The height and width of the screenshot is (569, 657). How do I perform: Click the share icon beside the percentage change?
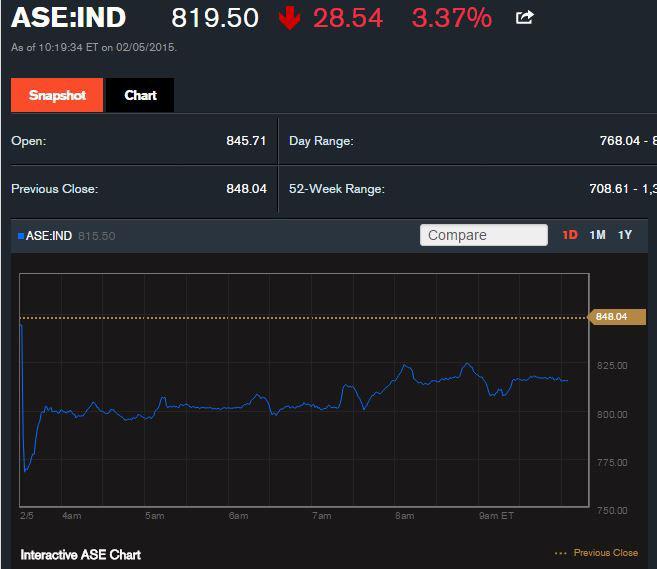(525, 17)
